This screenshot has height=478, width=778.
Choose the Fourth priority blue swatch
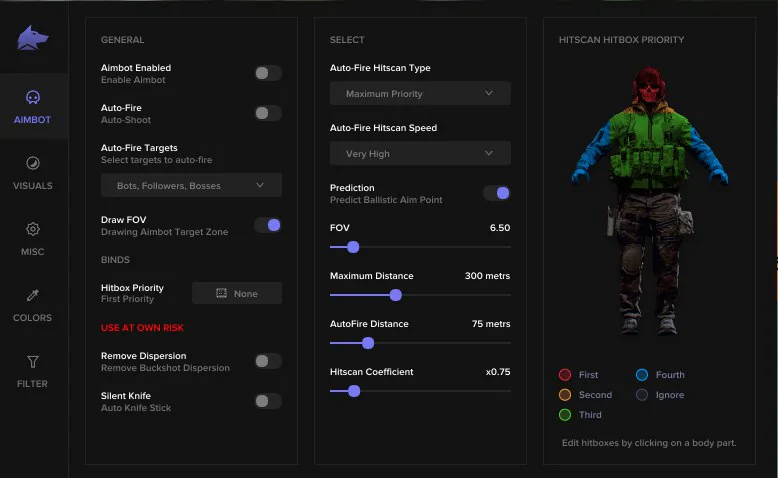(642, 375)
